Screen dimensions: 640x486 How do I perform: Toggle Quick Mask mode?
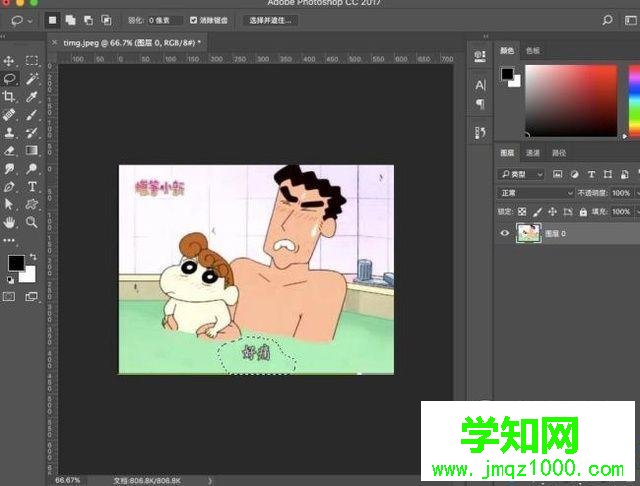[9, 297]
